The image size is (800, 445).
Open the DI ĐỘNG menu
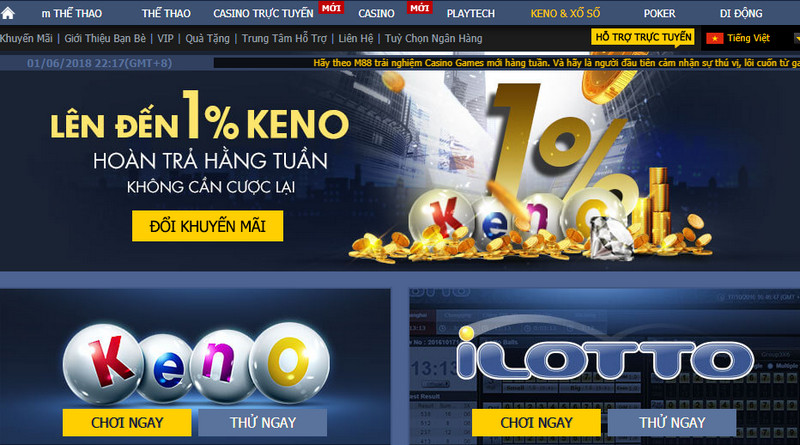[741, 13]
